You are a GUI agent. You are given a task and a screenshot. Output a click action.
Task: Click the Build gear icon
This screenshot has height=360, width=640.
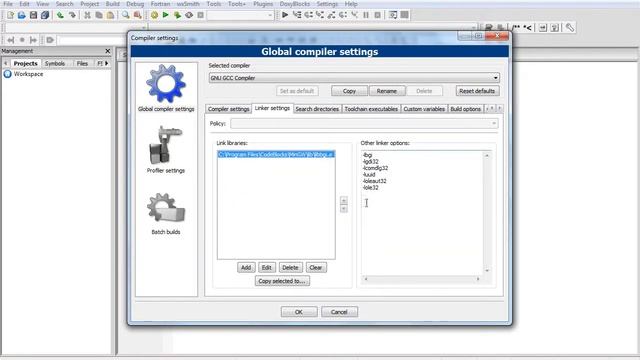(154, 15)
